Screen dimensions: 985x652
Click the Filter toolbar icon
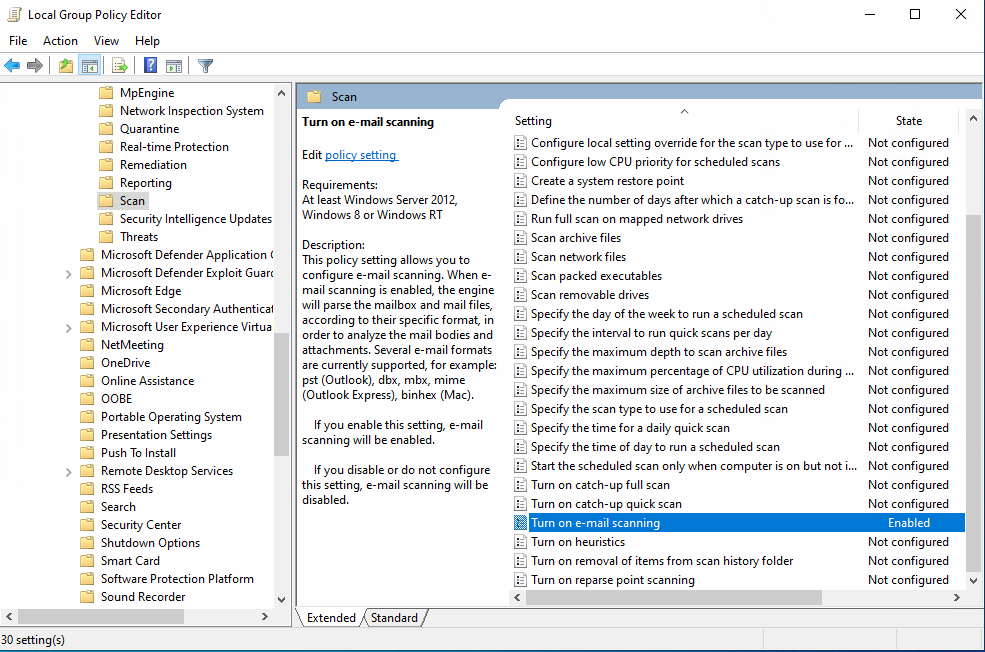[x=205, y=65]
